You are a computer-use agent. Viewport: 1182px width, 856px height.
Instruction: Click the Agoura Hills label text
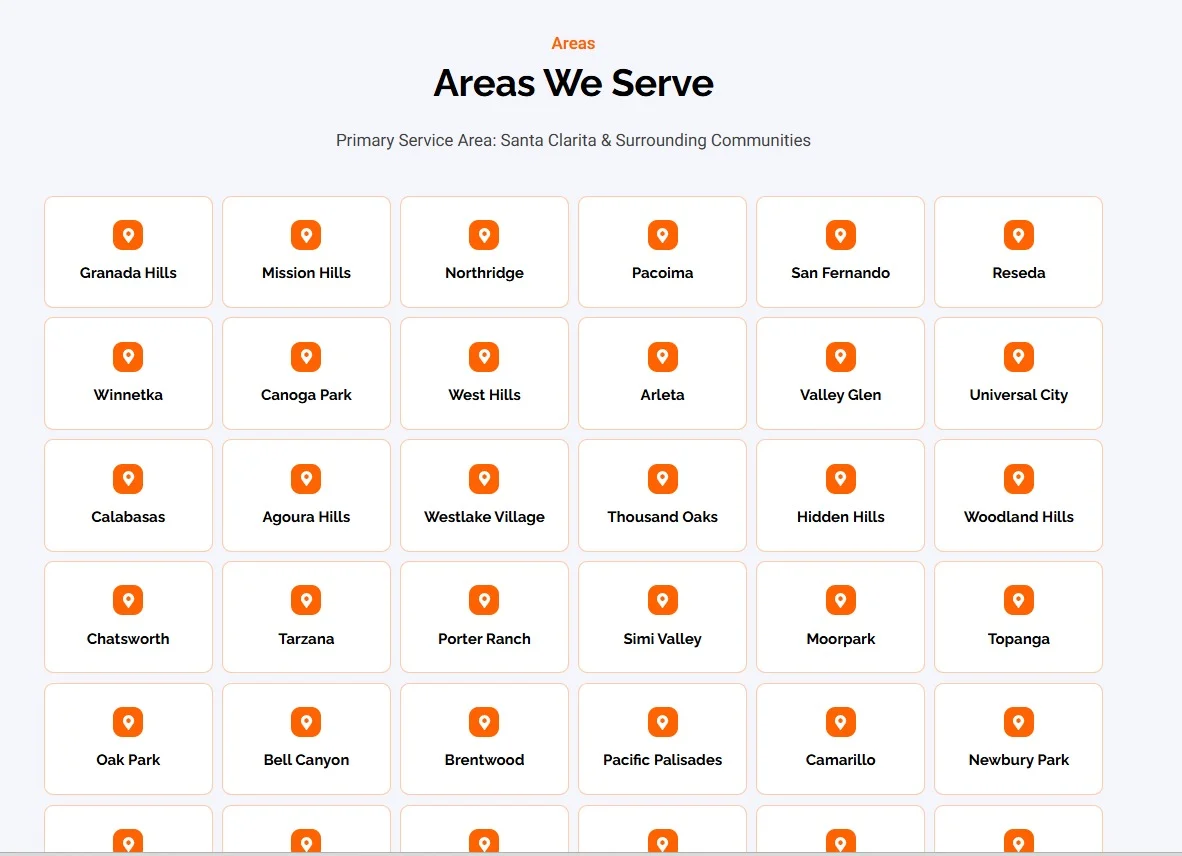(x=306, y=518)
